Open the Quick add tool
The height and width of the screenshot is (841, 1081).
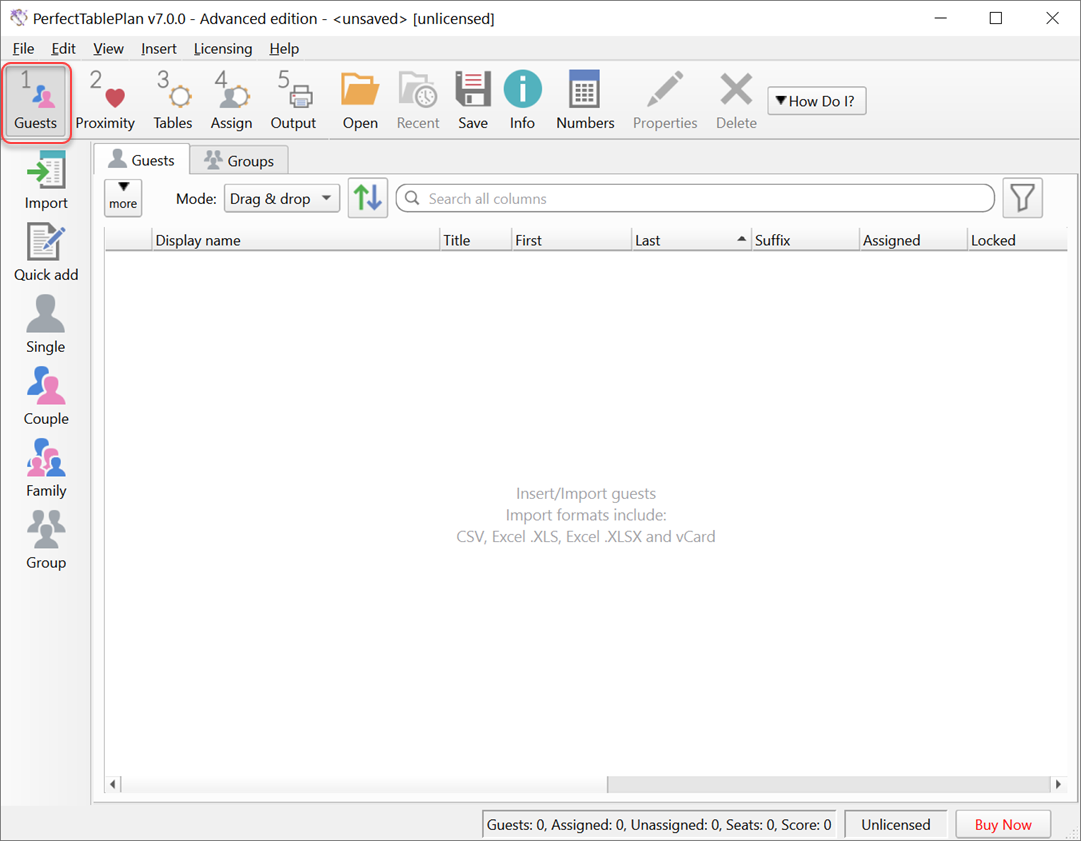[45, 250]
